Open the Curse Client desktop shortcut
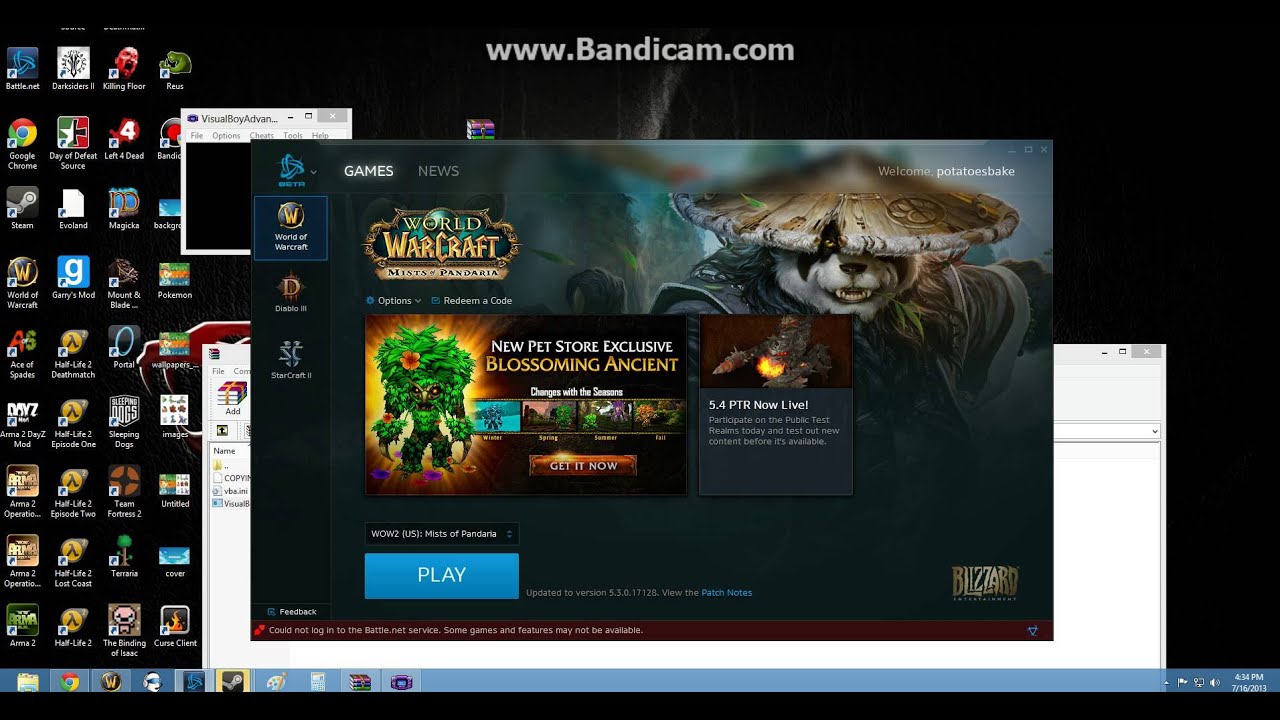Image resolution: width=1280 pixels, height=720 pixels. click(x=175, y=627)
